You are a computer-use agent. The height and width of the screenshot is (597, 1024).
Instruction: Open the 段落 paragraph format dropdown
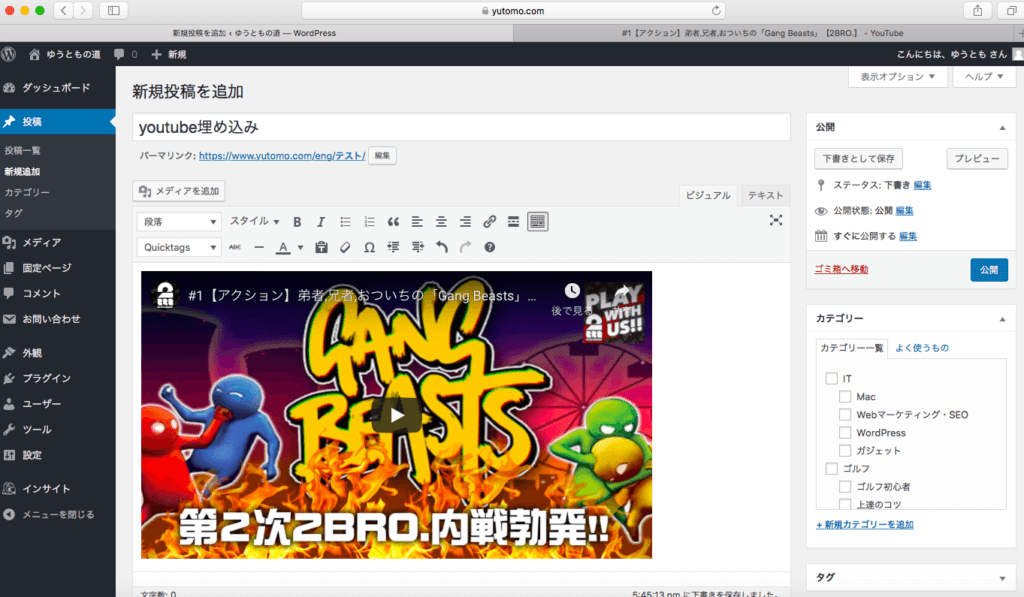[x=180, y=222]
